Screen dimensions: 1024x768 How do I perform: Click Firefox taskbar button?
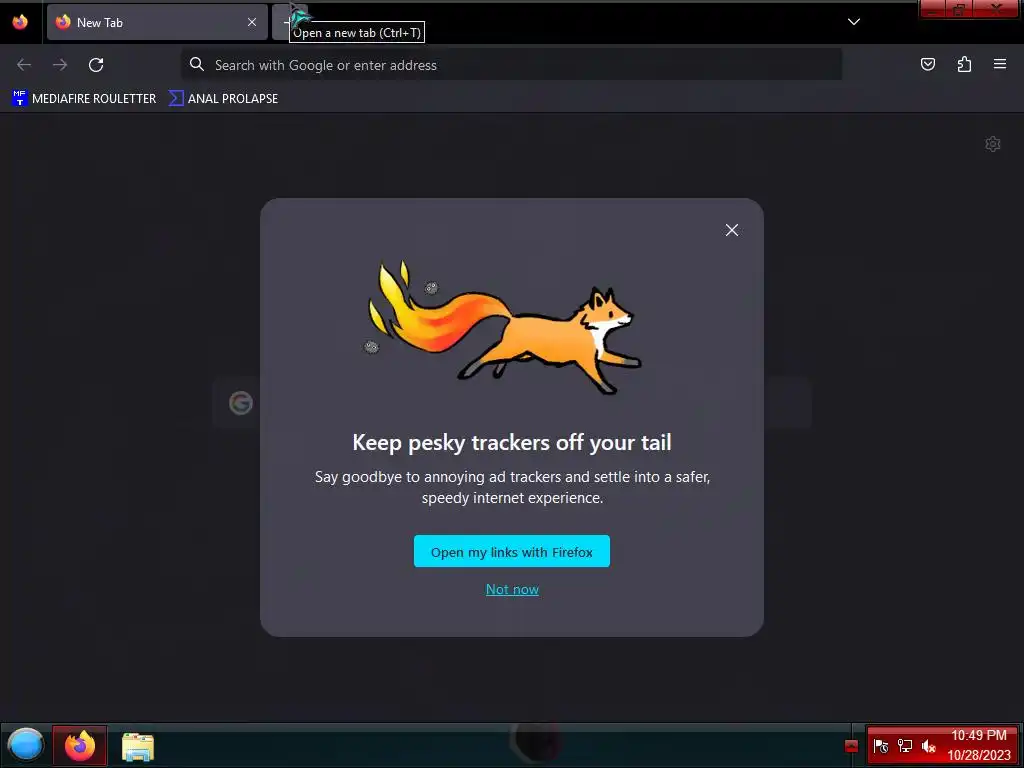(x=80, y=745)
